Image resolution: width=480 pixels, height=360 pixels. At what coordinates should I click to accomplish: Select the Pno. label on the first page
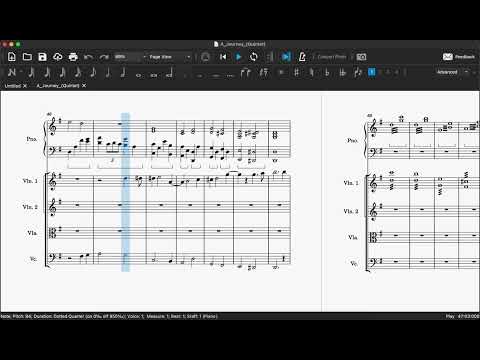[x=32, y=139]
